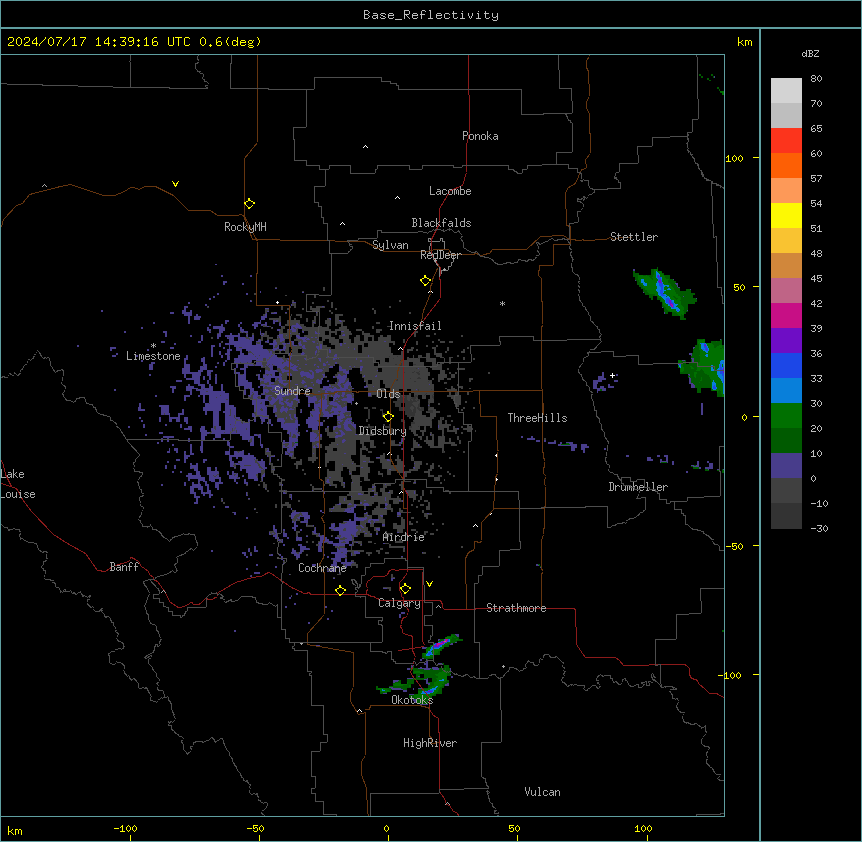Screen dimensions: 862x842
Task: Click the storm cell southeast of Stettler
Action: coord(664,292)
